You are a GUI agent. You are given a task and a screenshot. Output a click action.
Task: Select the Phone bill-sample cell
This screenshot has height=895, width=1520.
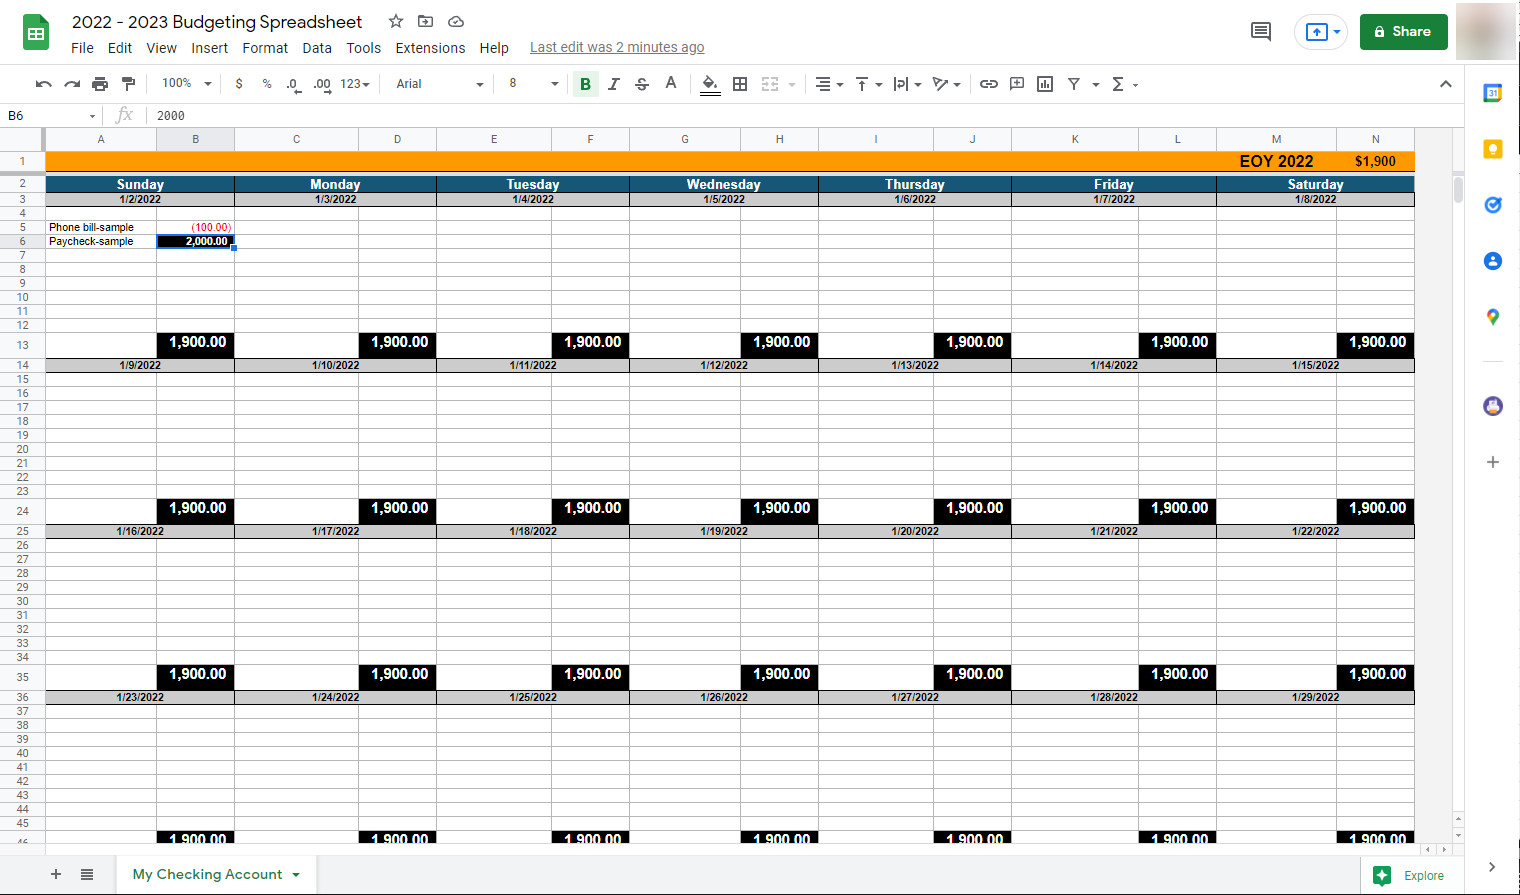coord(101,227)
